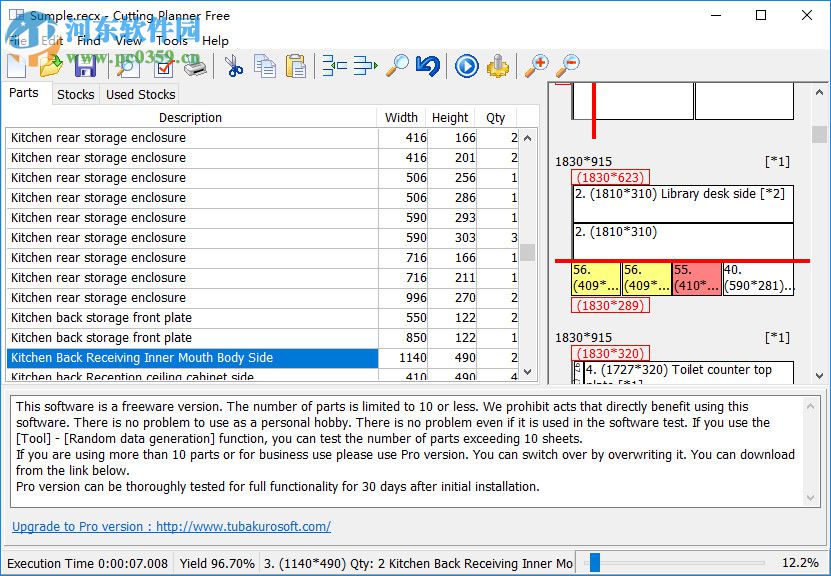
Task: Open the Find menu
Action: click(x=89, y=41)
